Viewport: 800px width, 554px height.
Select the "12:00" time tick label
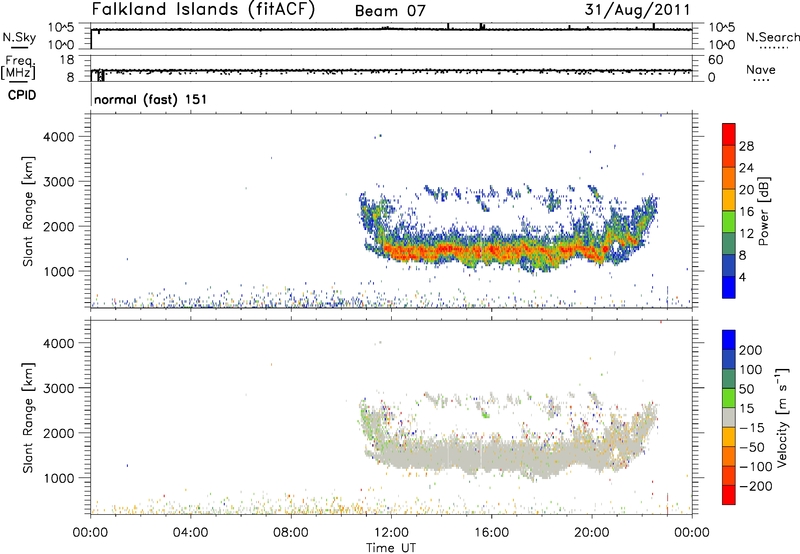391,533
